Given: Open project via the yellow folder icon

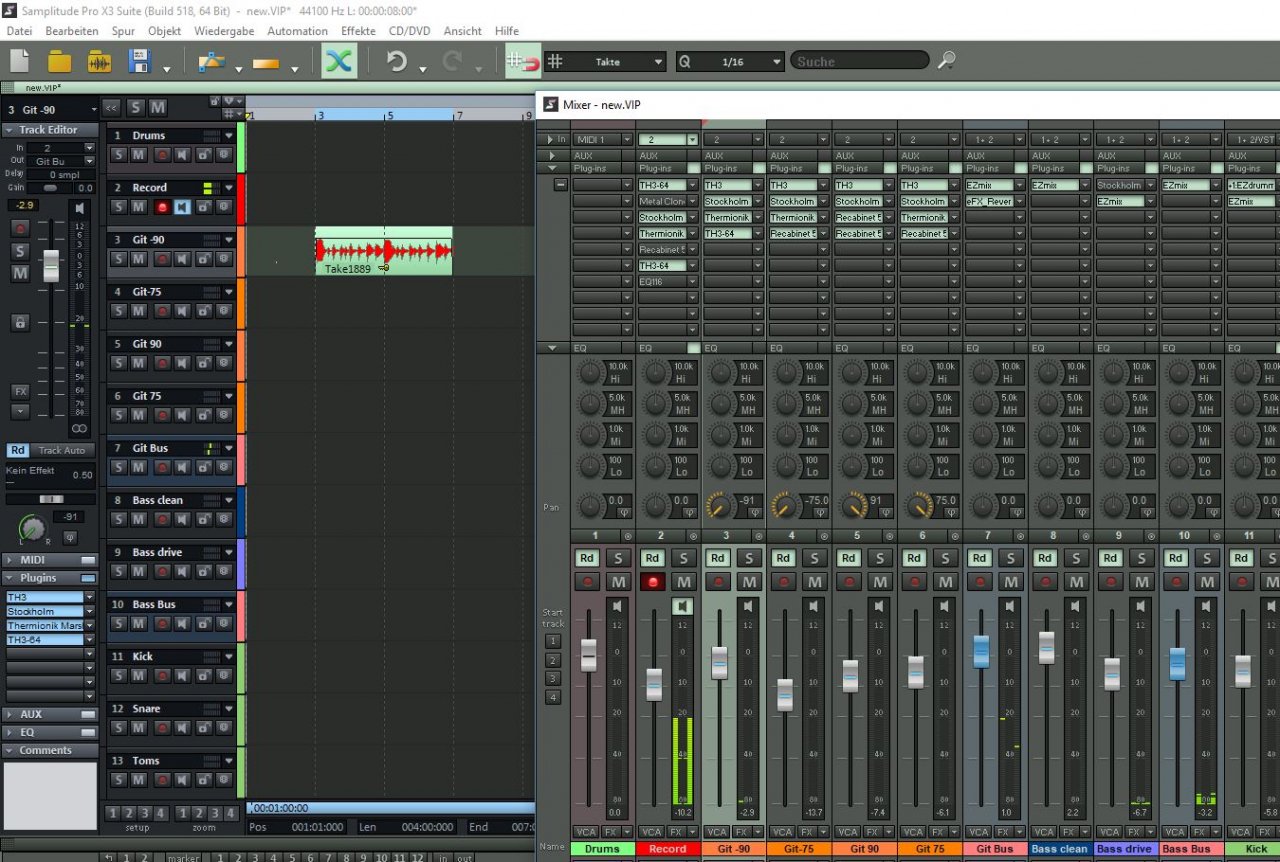Looking at the screenshot, I should (60, 61).
